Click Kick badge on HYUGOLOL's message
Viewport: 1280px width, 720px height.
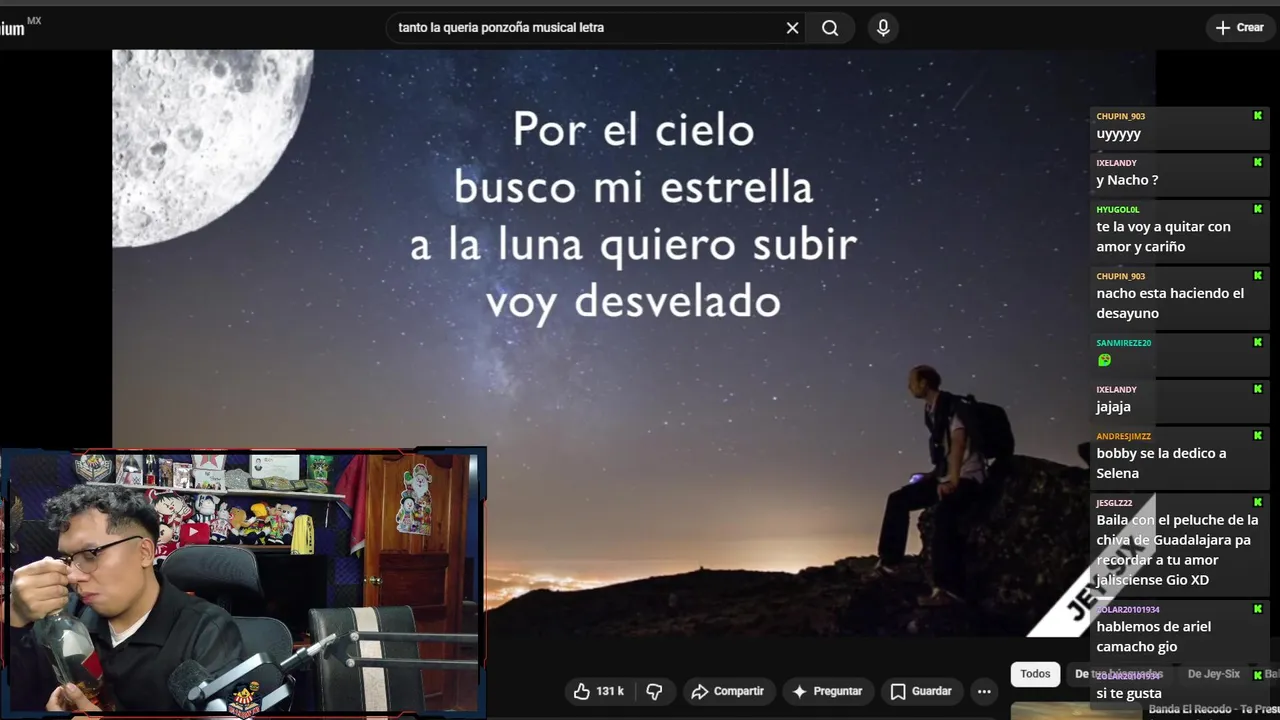[x=1258, y=209]
